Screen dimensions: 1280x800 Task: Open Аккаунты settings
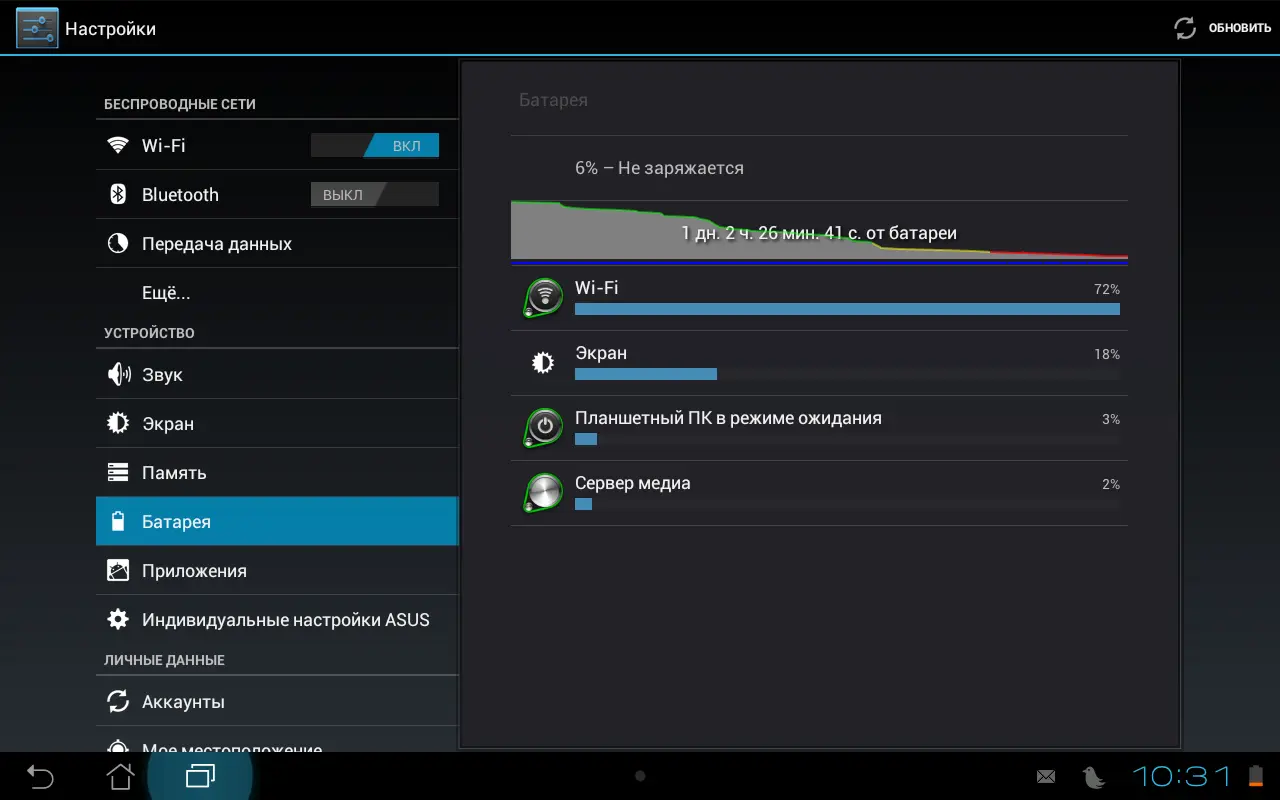[277, 701]
